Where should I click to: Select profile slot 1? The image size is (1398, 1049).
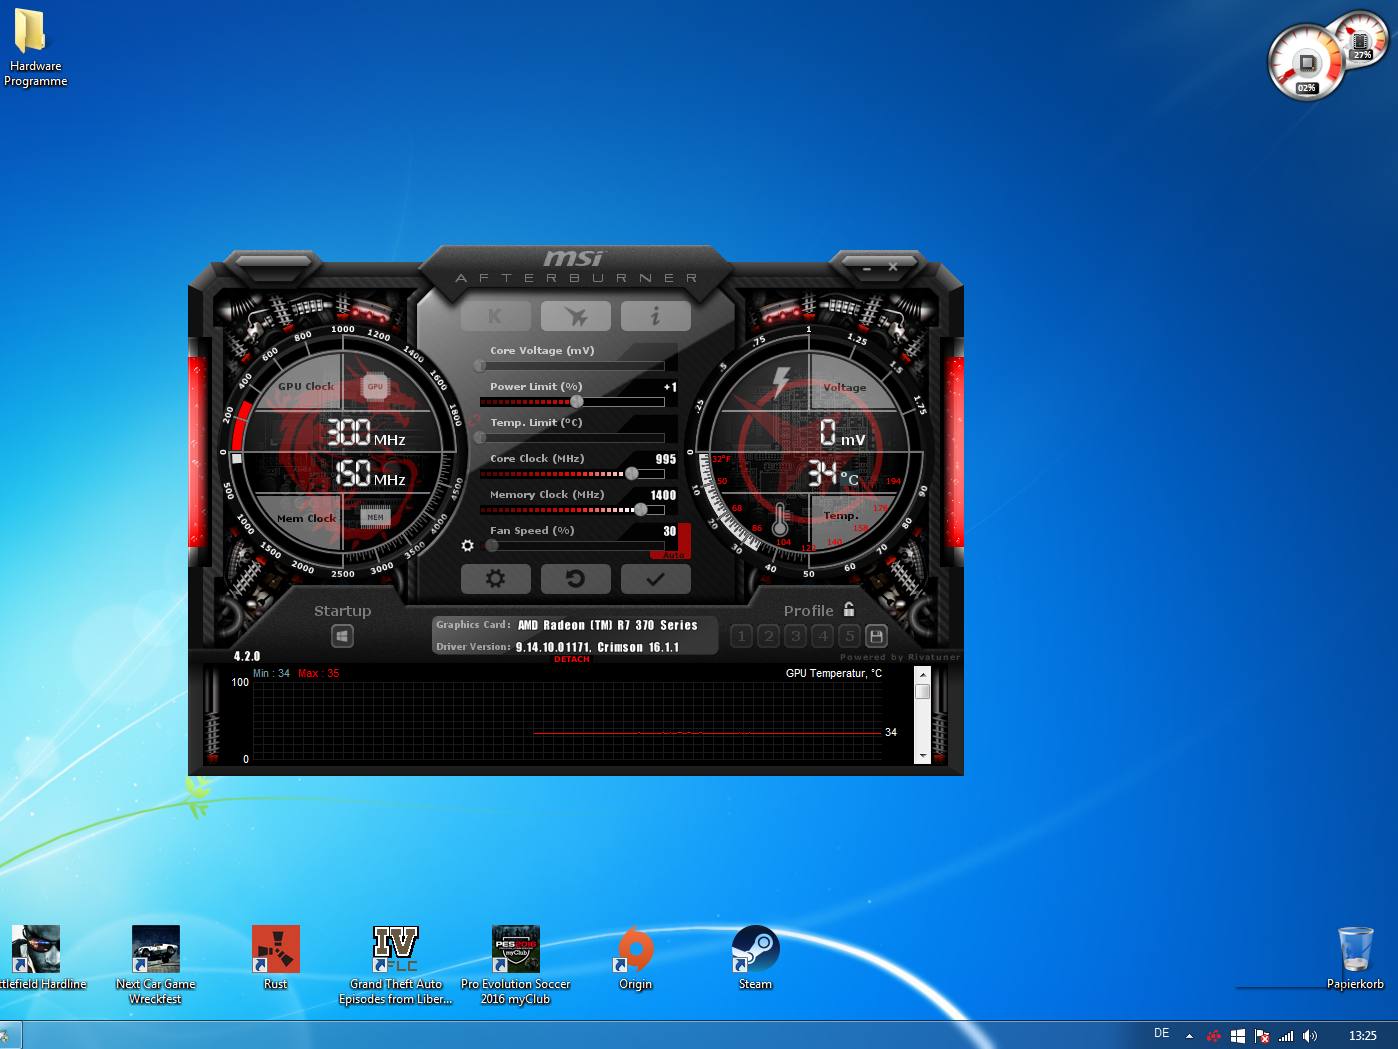(x=741, y=636)
